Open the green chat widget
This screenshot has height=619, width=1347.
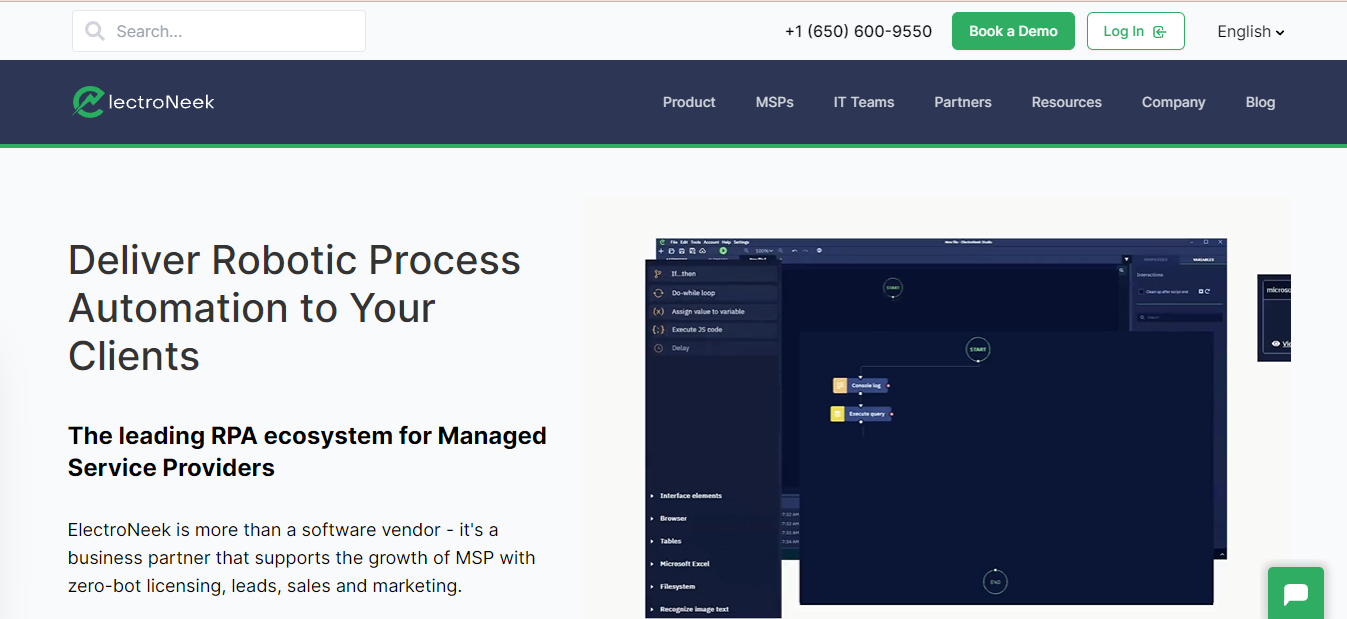(x=1295, y=594)
